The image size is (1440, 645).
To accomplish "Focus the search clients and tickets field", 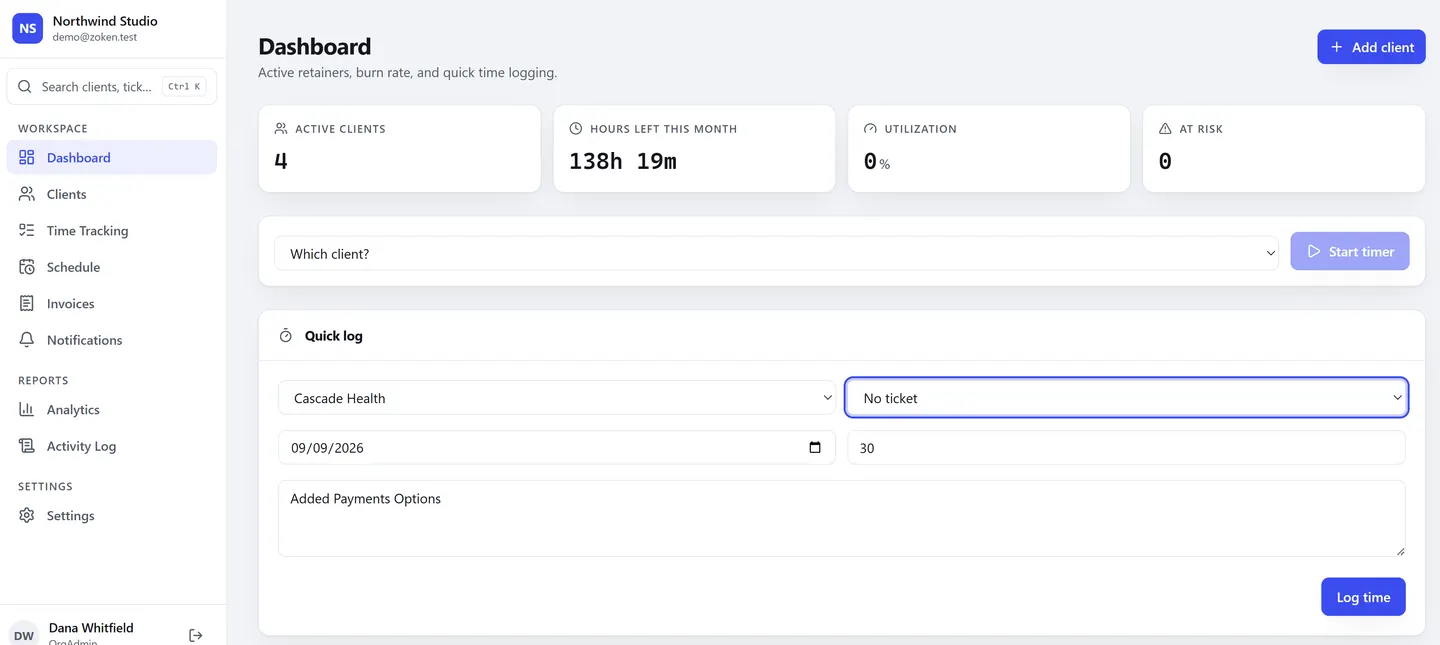I will tap(112, 87).
